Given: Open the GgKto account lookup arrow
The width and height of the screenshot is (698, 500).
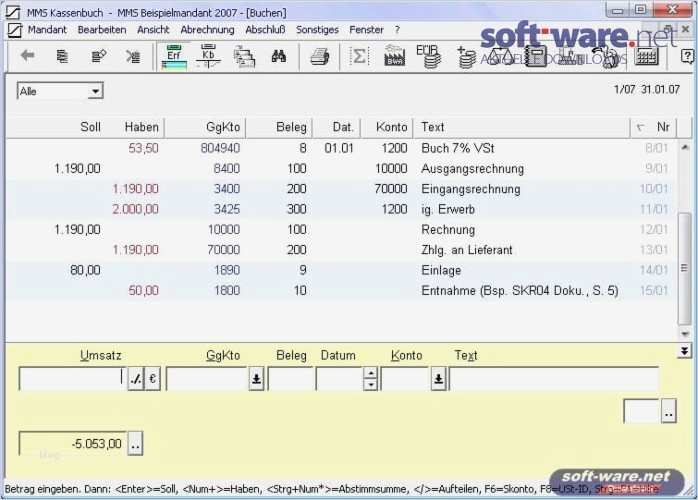Looking at the screenshot, I should (x=256, y=378).
